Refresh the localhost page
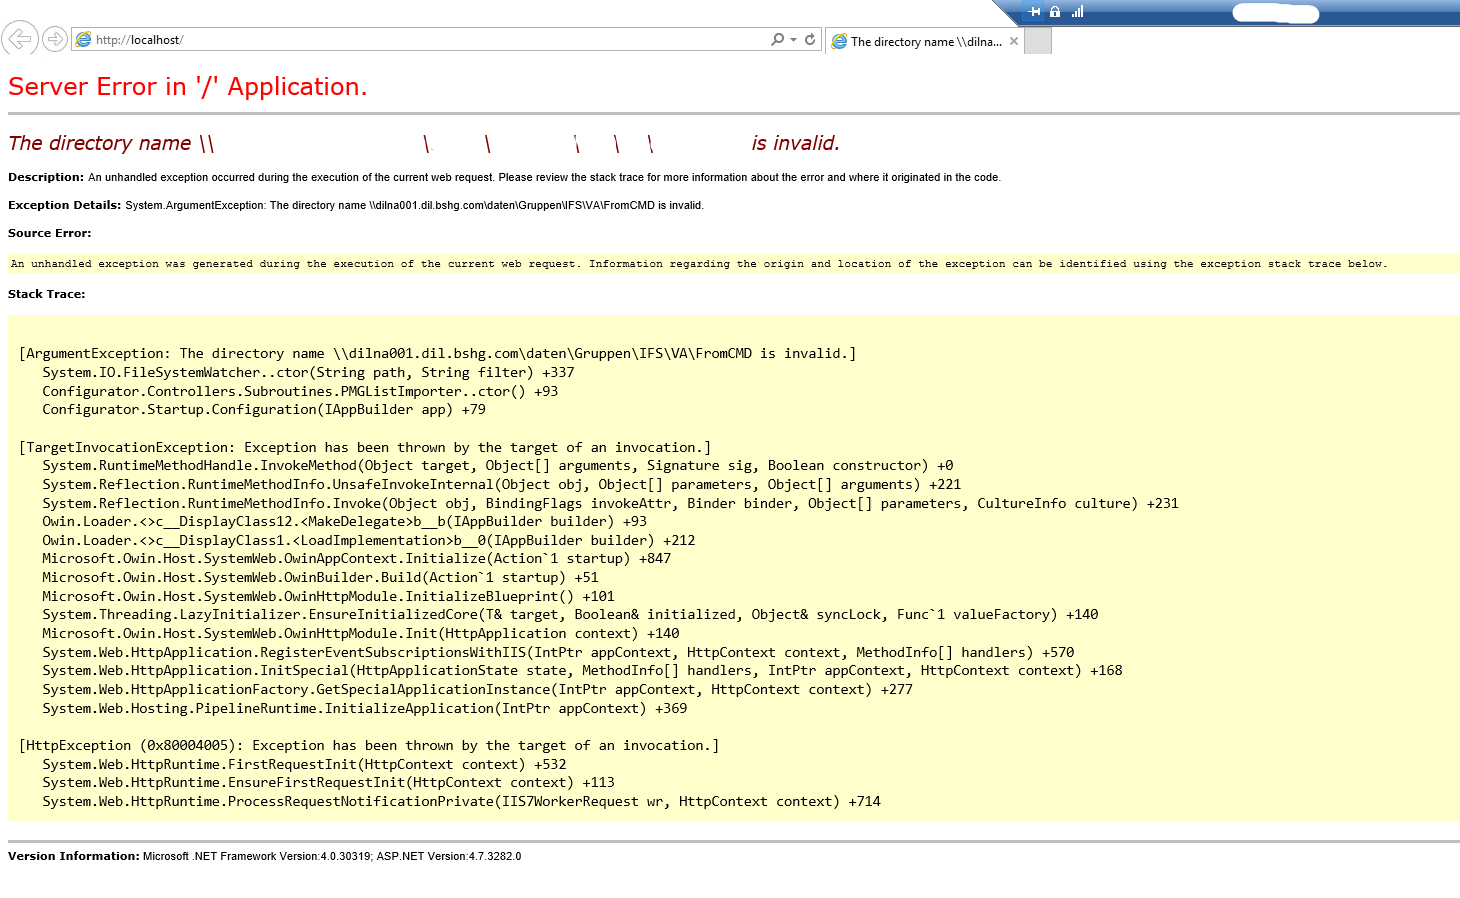Screen dimensions: 1460x898 (x=810, y=40)
